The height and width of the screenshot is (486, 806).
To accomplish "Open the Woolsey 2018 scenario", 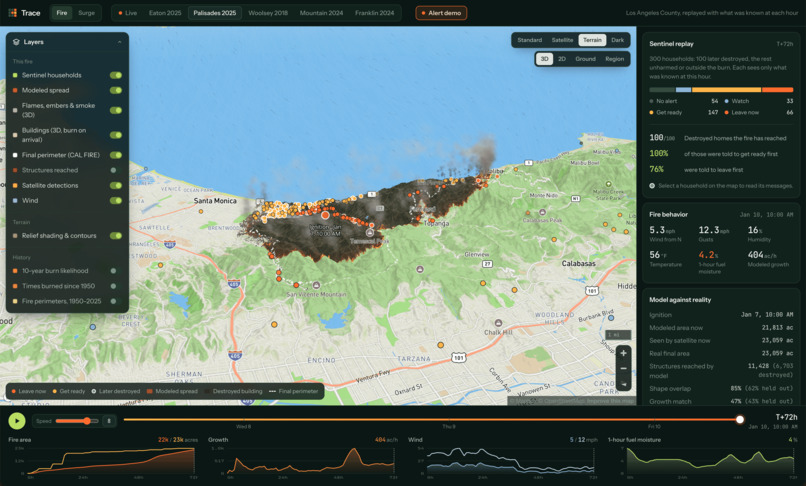I will click(268, 13).
